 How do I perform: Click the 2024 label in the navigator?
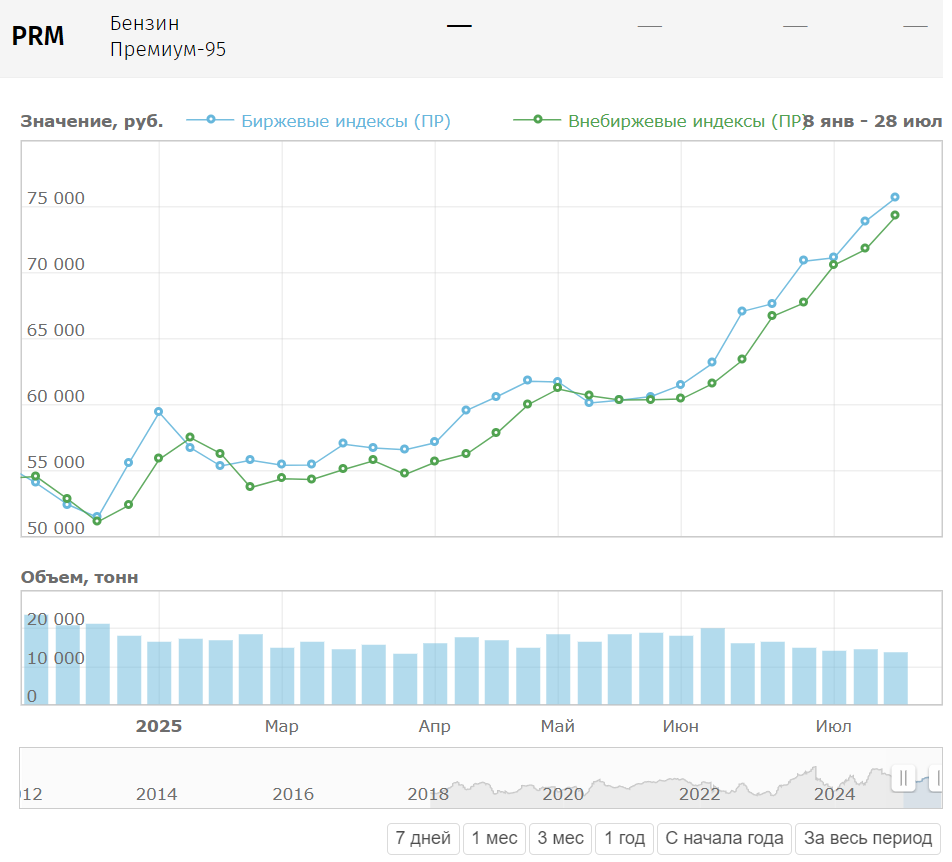point(834,794)
